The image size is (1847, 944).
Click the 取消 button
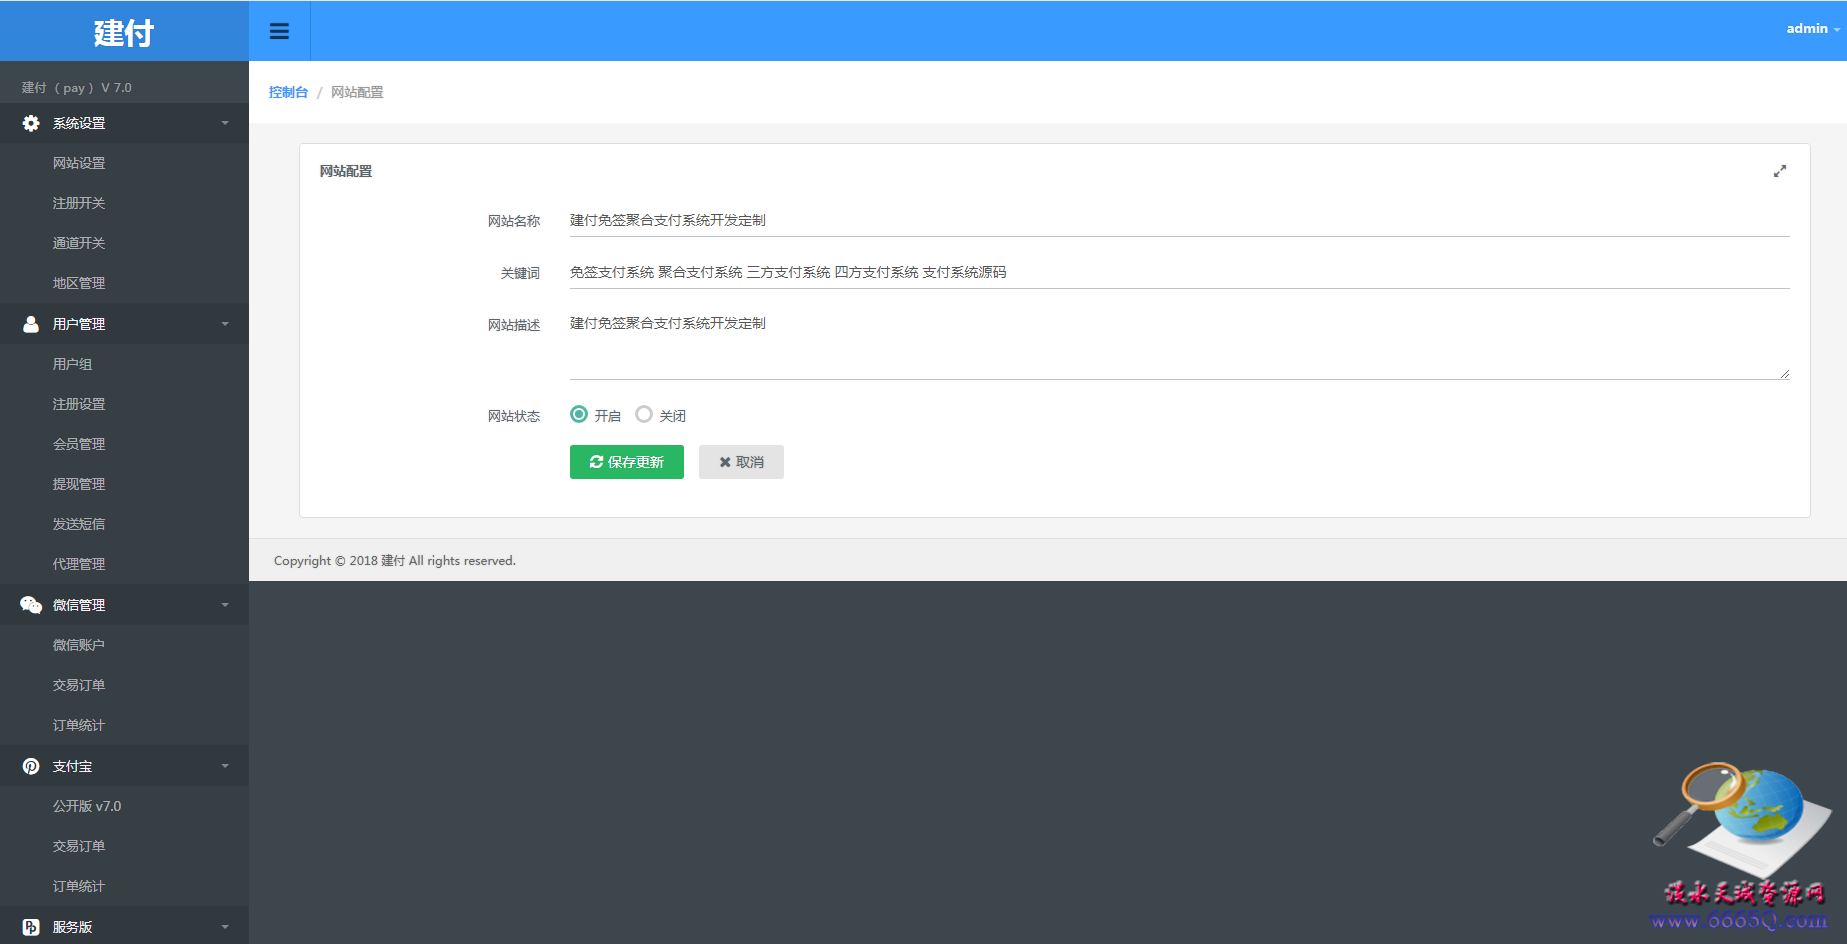click(741, 462)
